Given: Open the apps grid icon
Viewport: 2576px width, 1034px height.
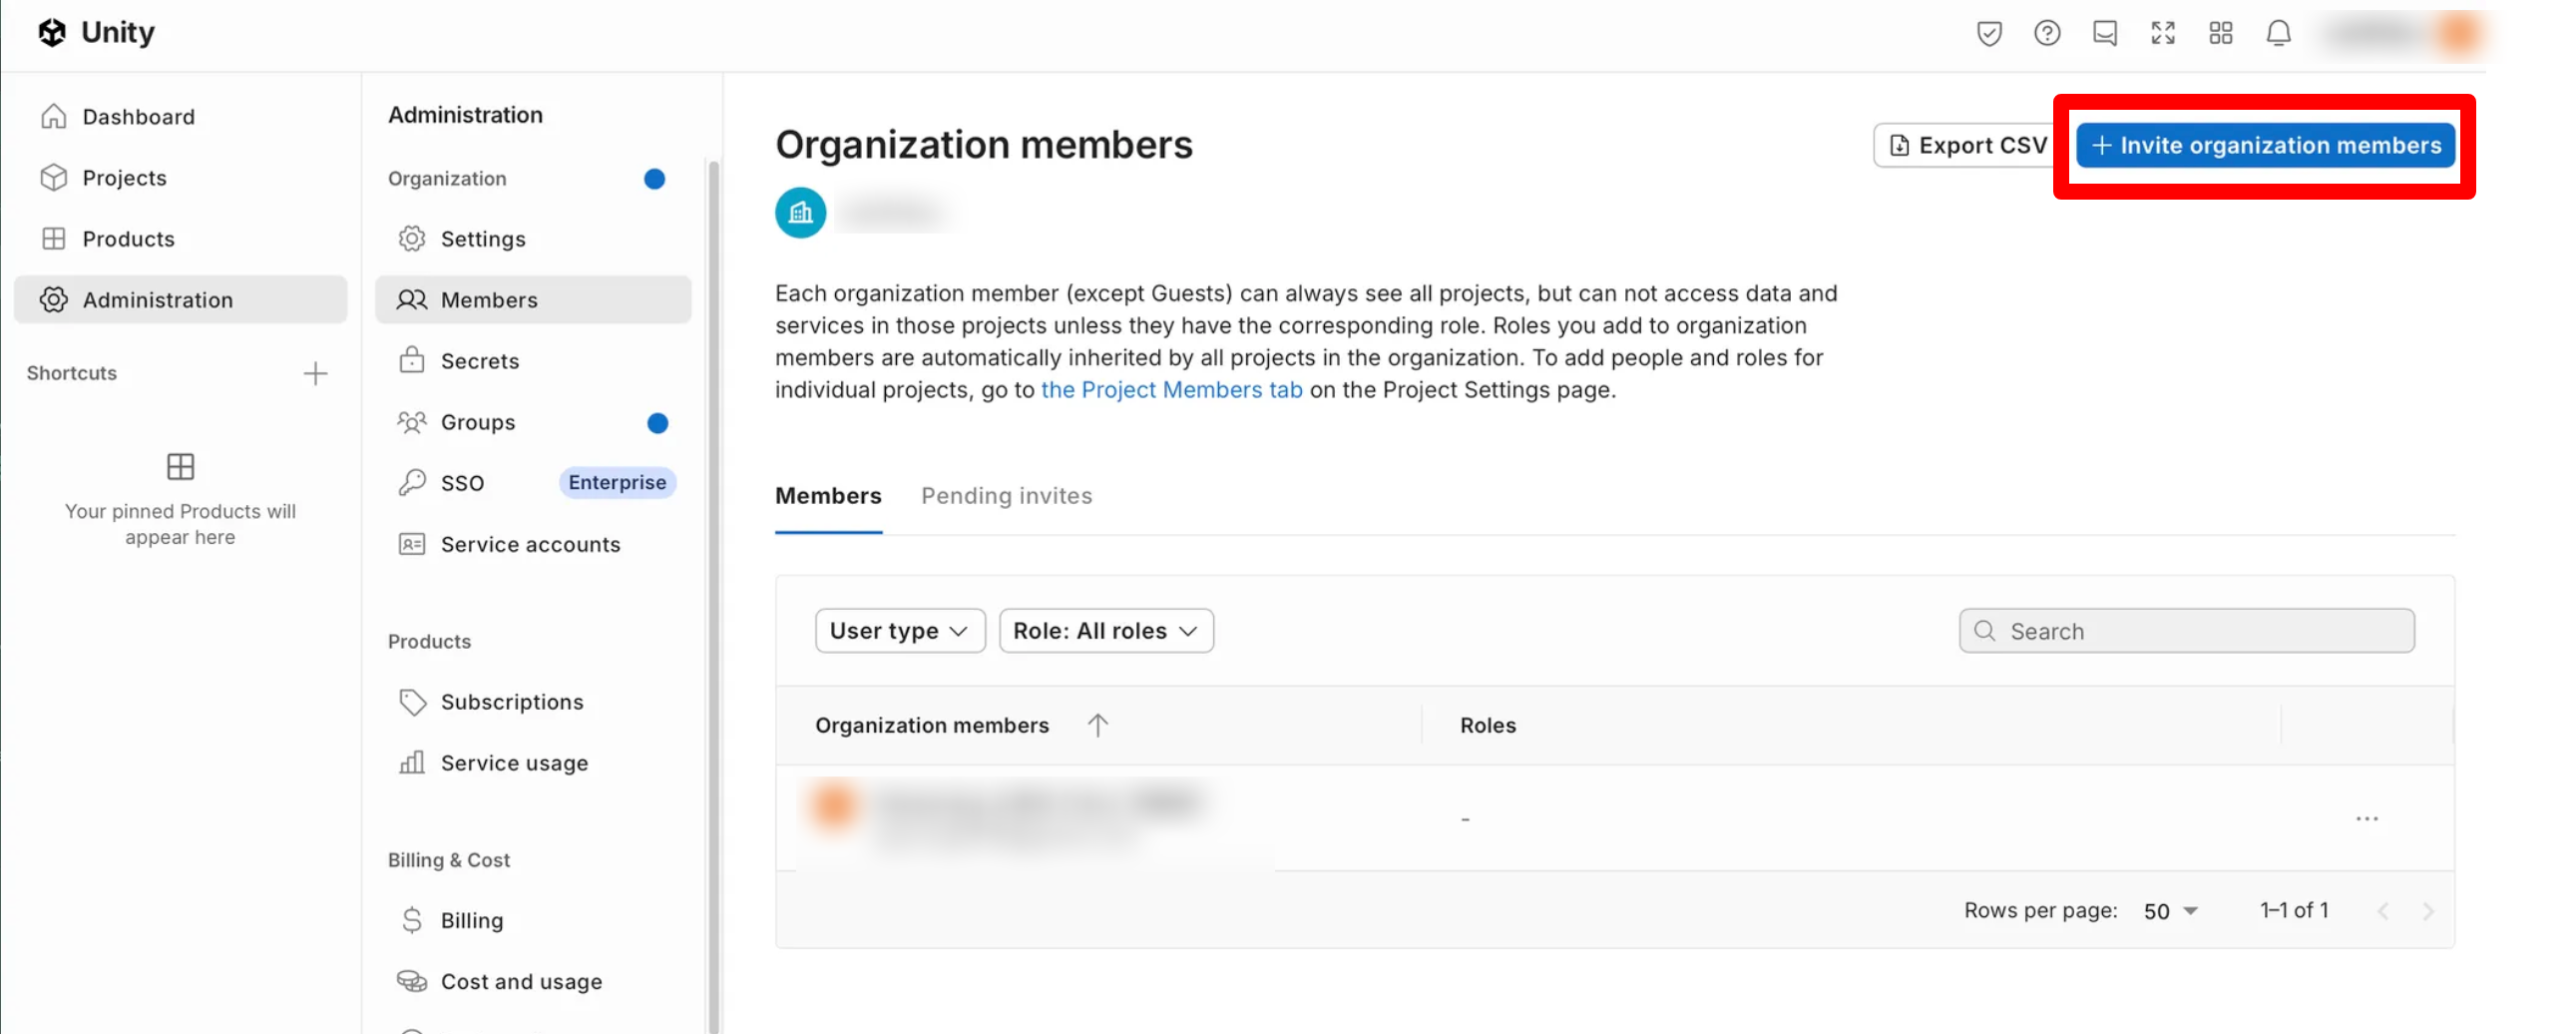Looking at the screenshot, I should (x=2220, y=33).
